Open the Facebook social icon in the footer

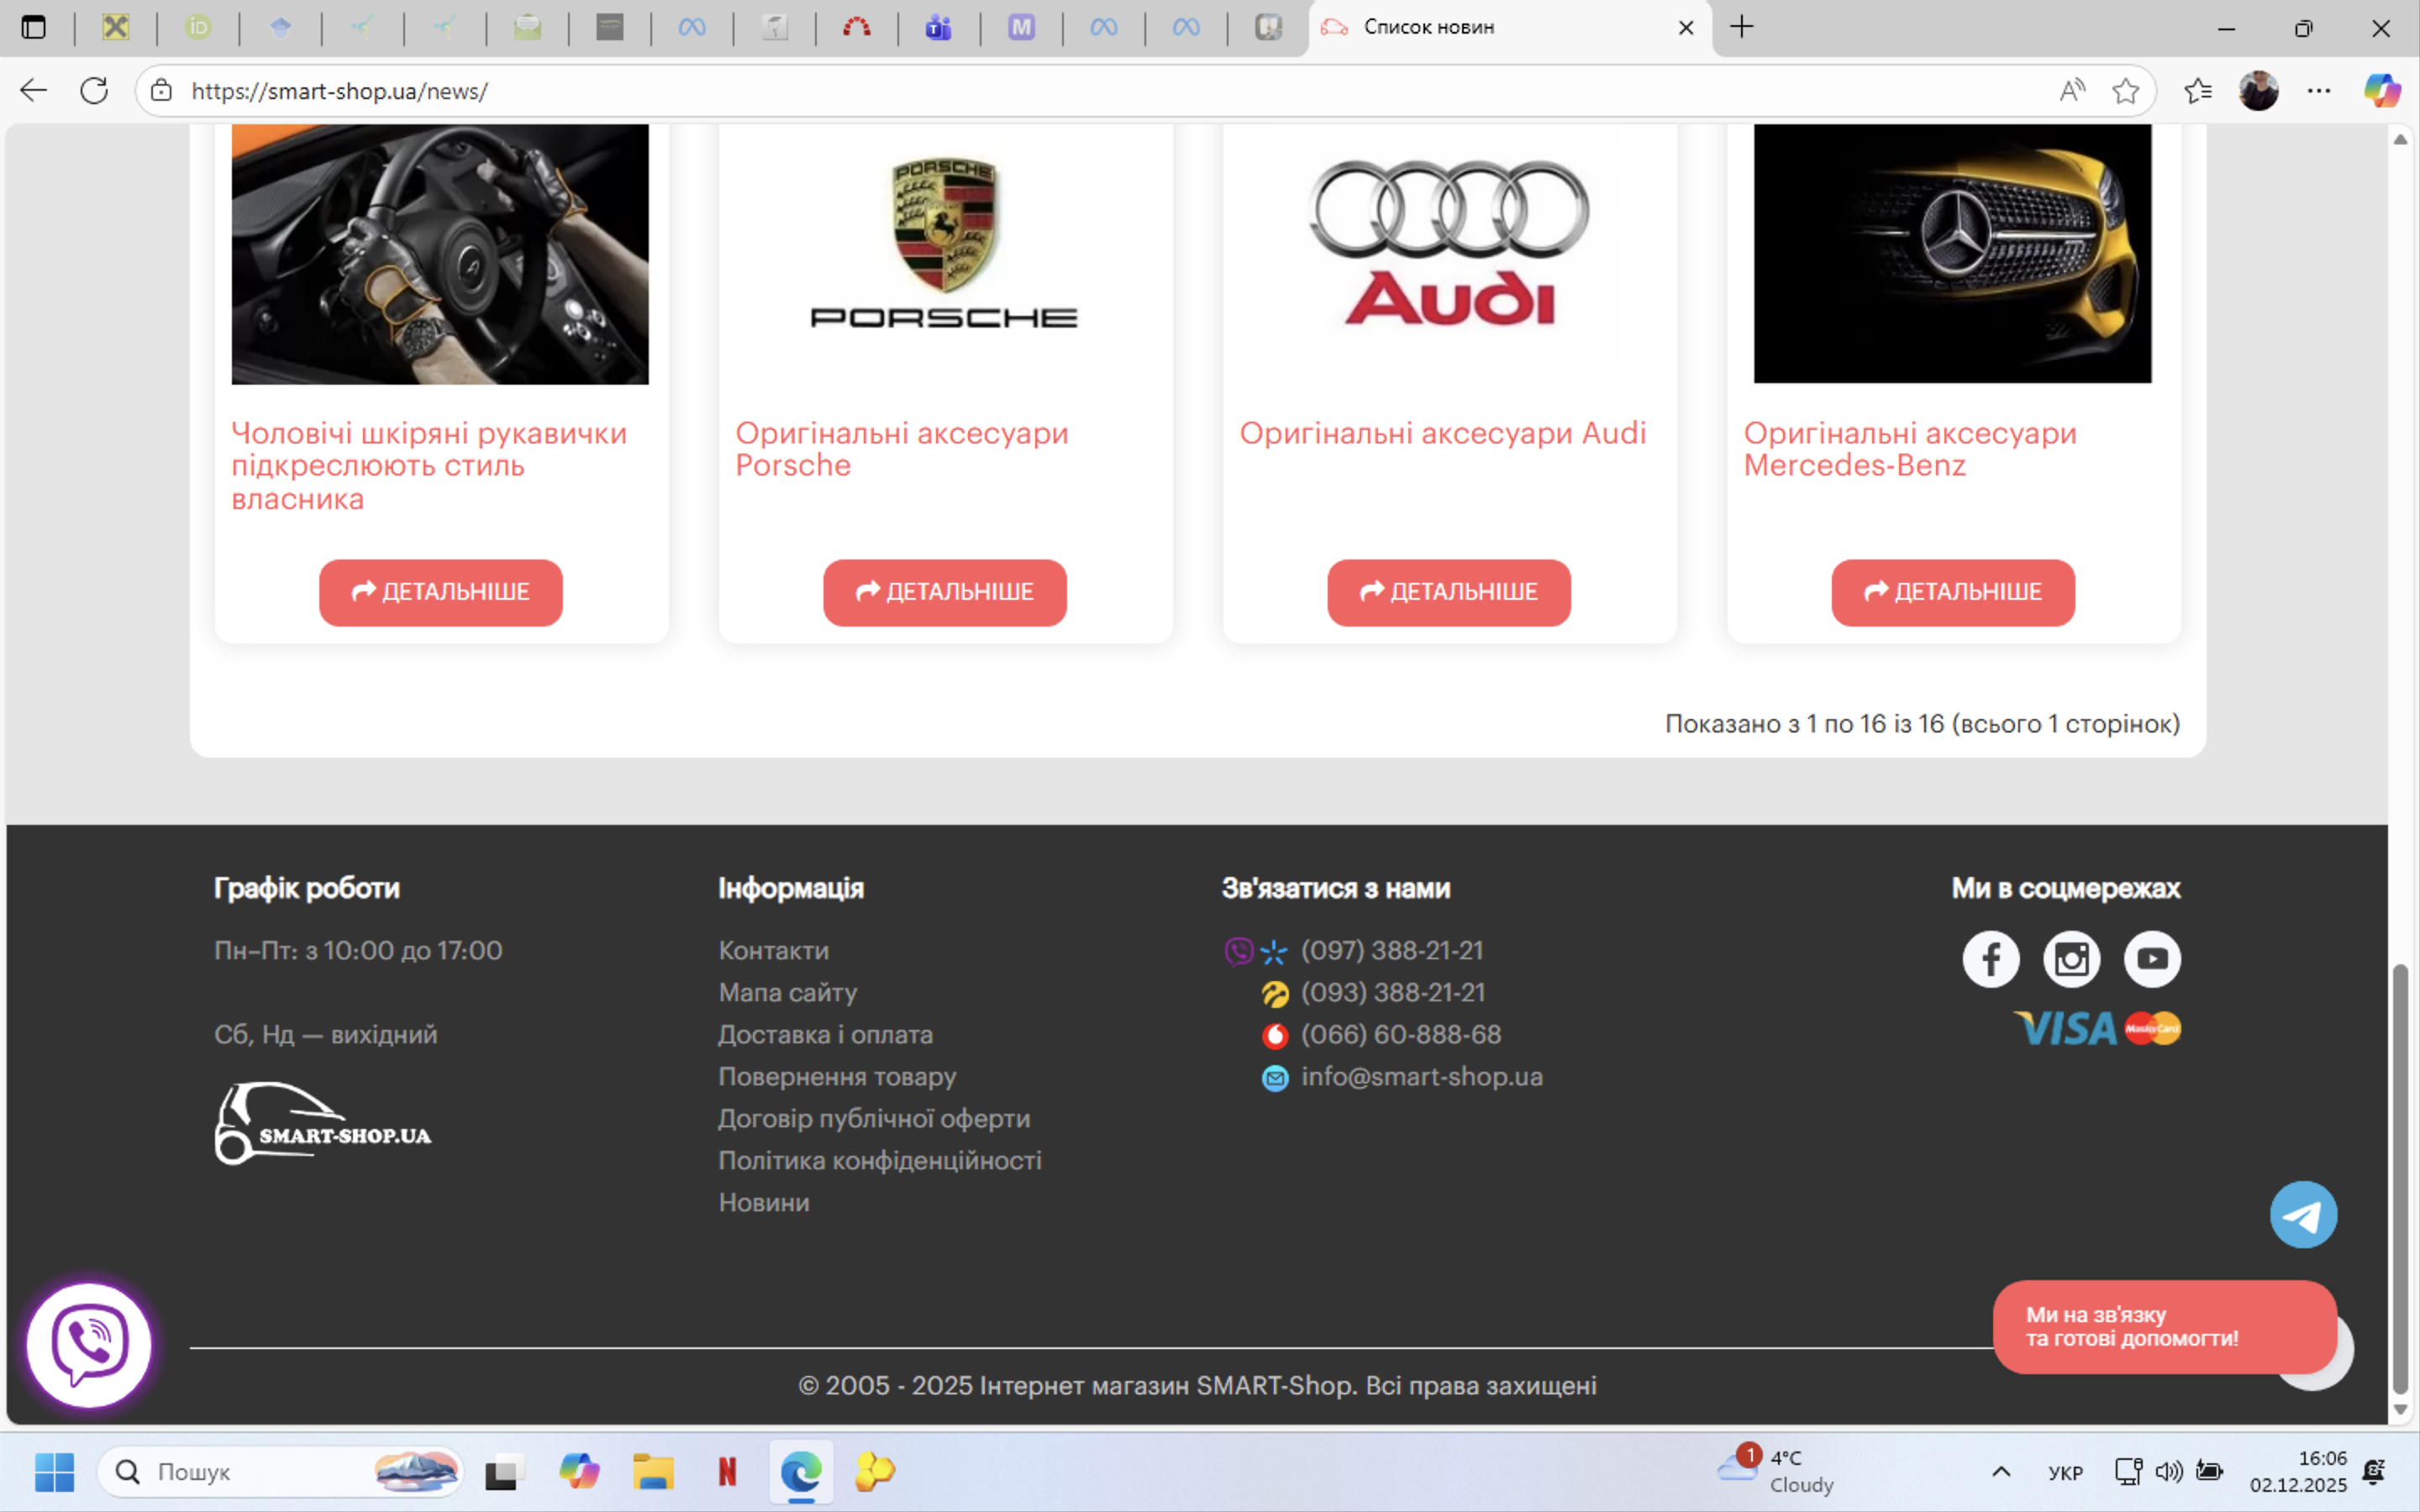pos(1990,959)
